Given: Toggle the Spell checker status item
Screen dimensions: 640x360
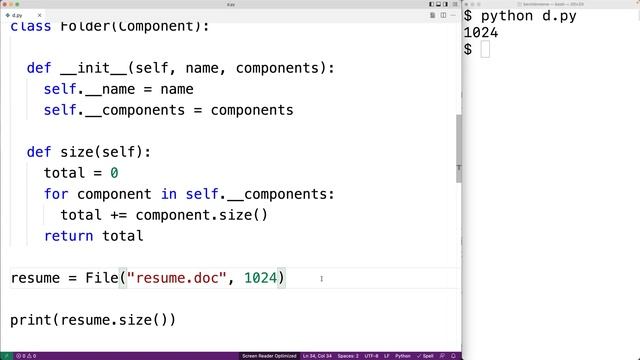Looking at the screenshot, I should pyautogui.click(x=425, y=356).
